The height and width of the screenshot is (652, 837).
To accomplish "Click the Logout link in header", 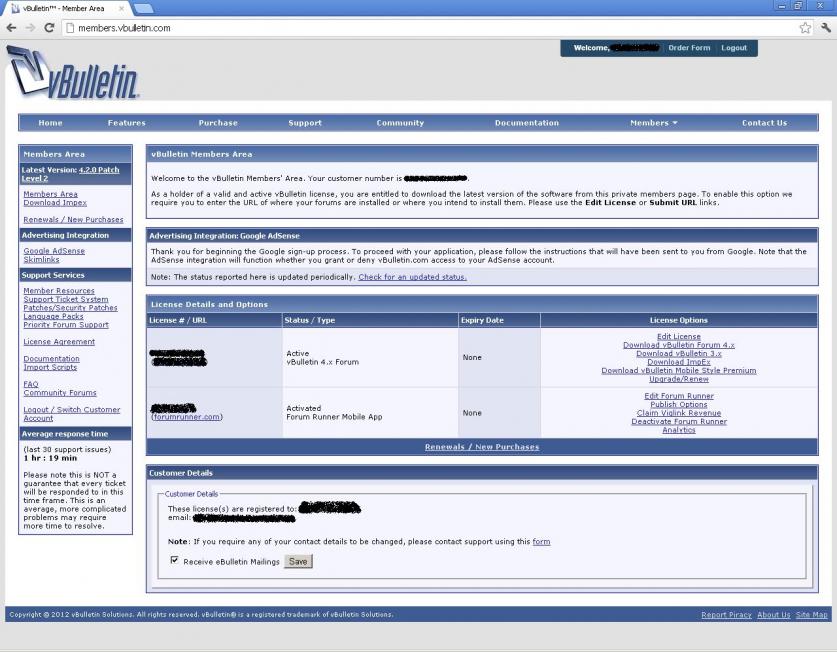I will (734, 48).
